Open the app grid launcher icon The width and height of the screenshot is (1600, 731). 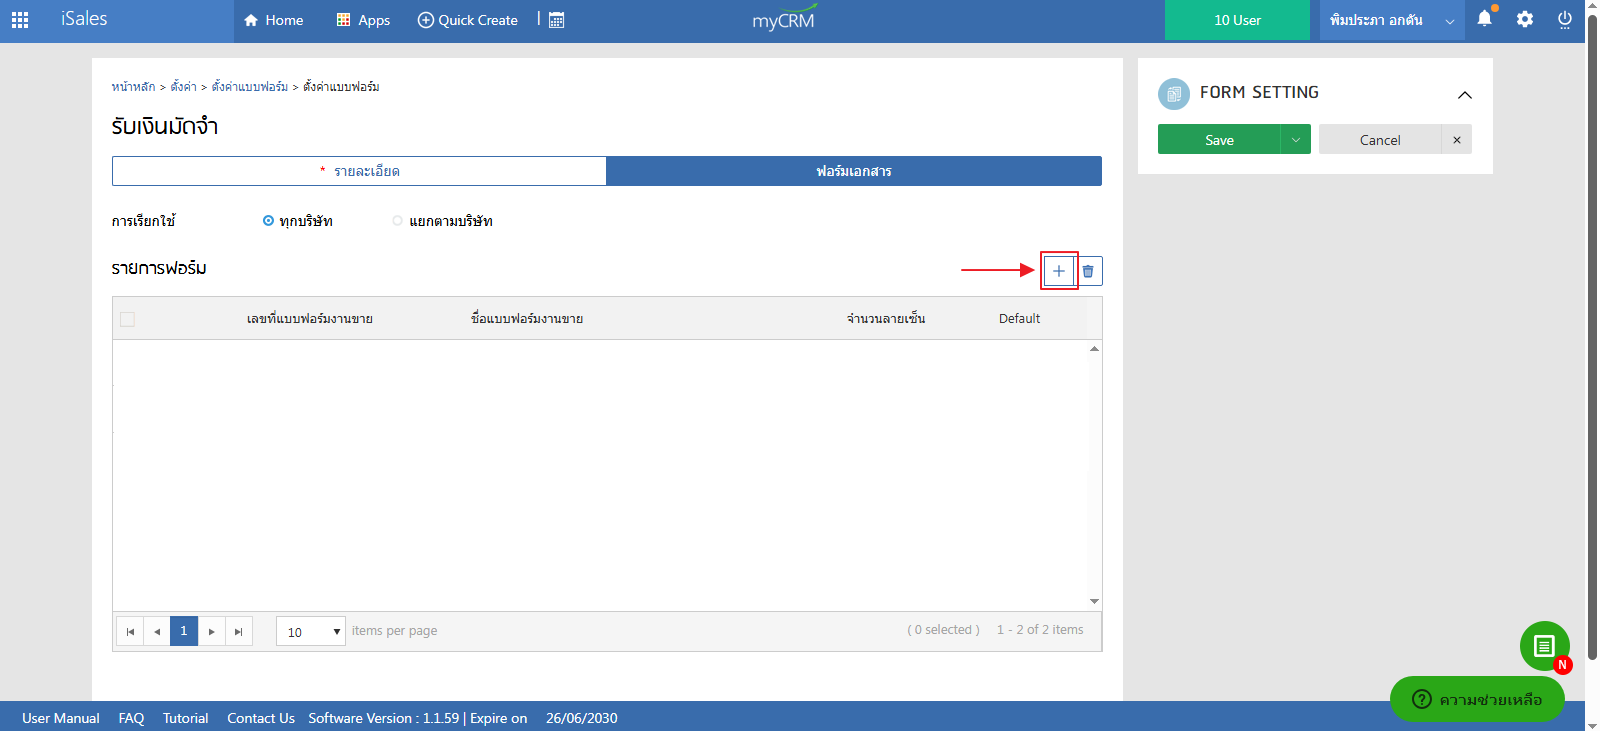tap(20, 19)
